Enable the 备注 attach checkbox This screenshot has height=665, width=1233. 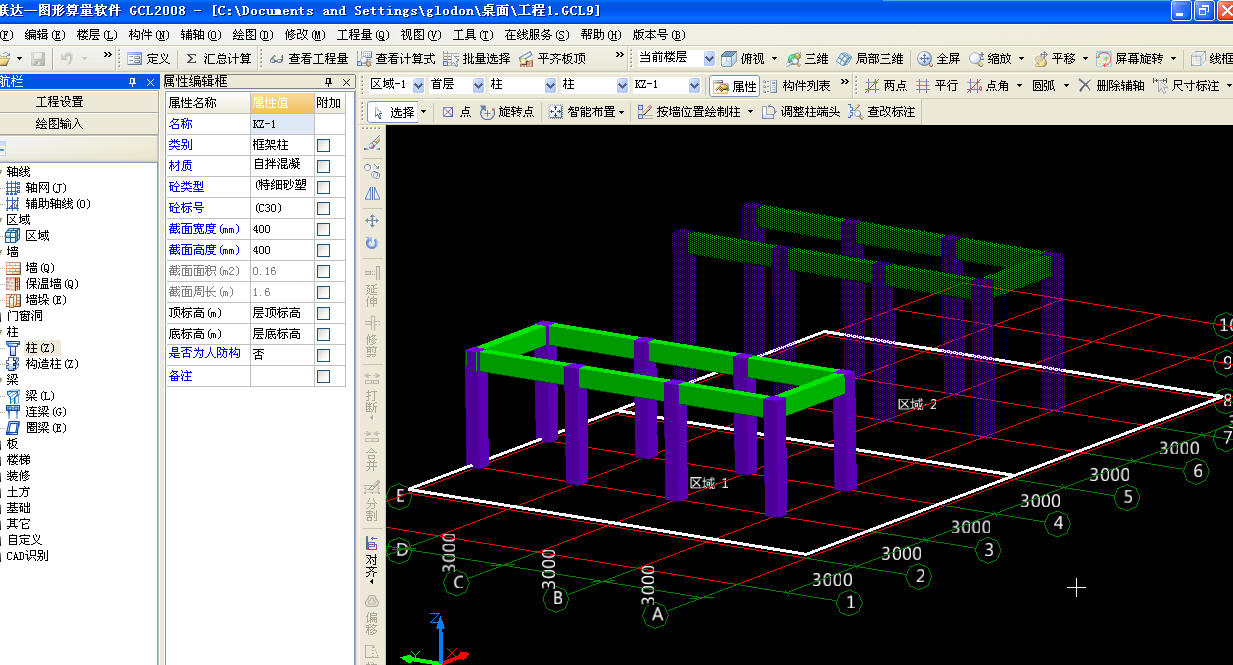pos(323,376)
